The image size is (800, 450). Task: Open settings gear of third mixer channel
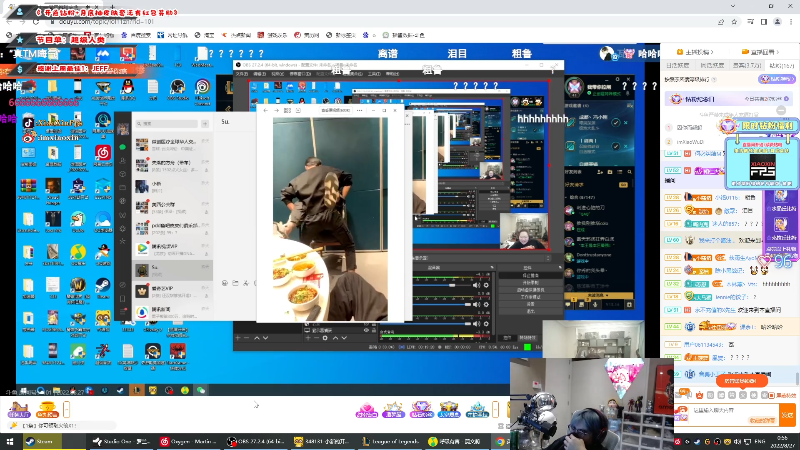click(486, 323)
